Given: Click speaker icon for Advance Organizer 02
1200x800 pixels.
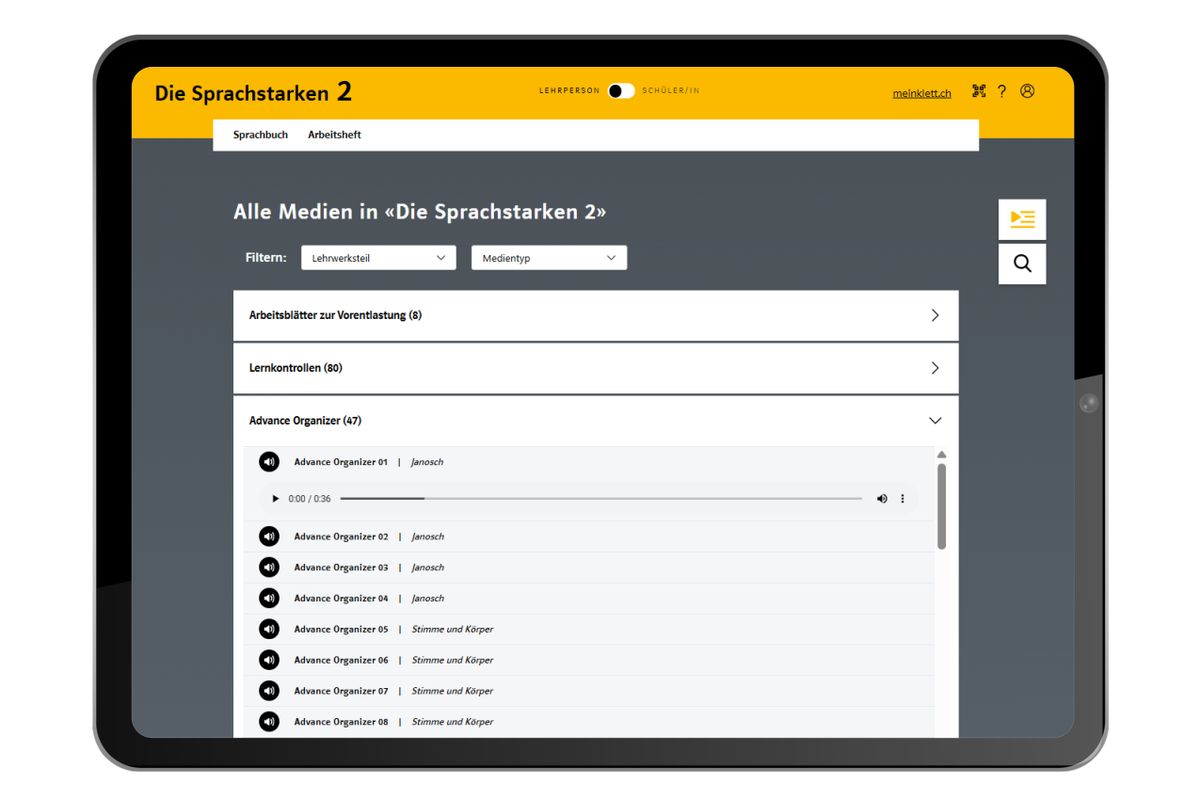Looking at the screenshot, I should [x=269, y=537].
